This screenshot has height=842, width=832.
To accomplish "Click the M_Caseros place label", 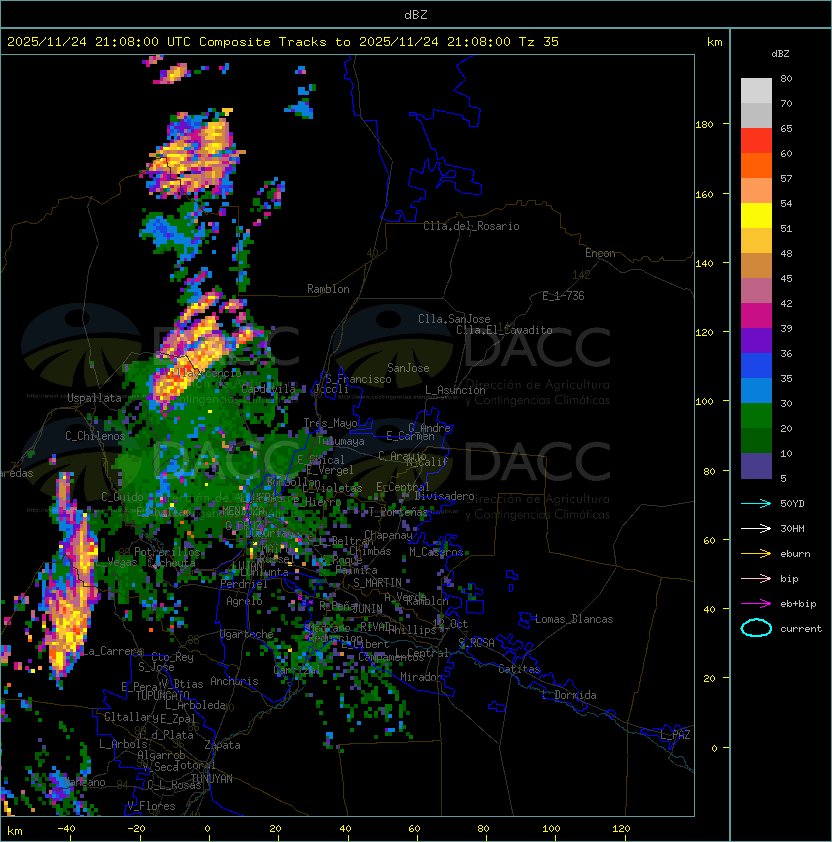I will pos(436,552).
